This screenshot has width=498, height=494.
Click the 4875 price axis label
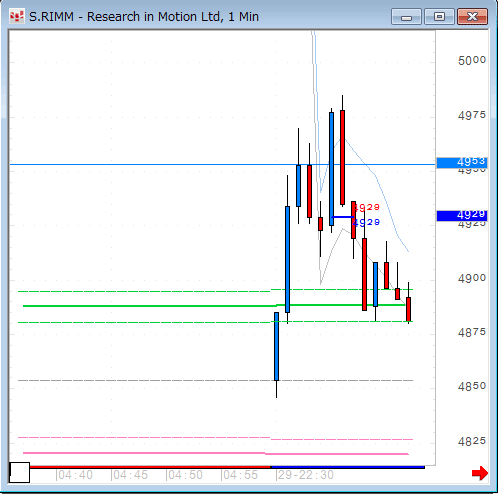point(472,332)
